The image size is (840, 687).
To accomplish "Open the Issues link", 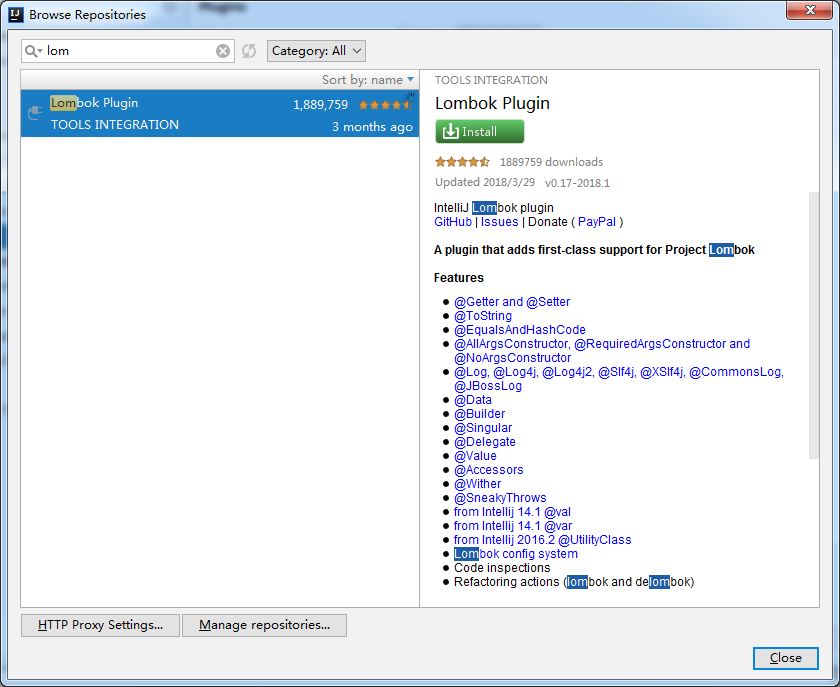I will click(499, 222).
